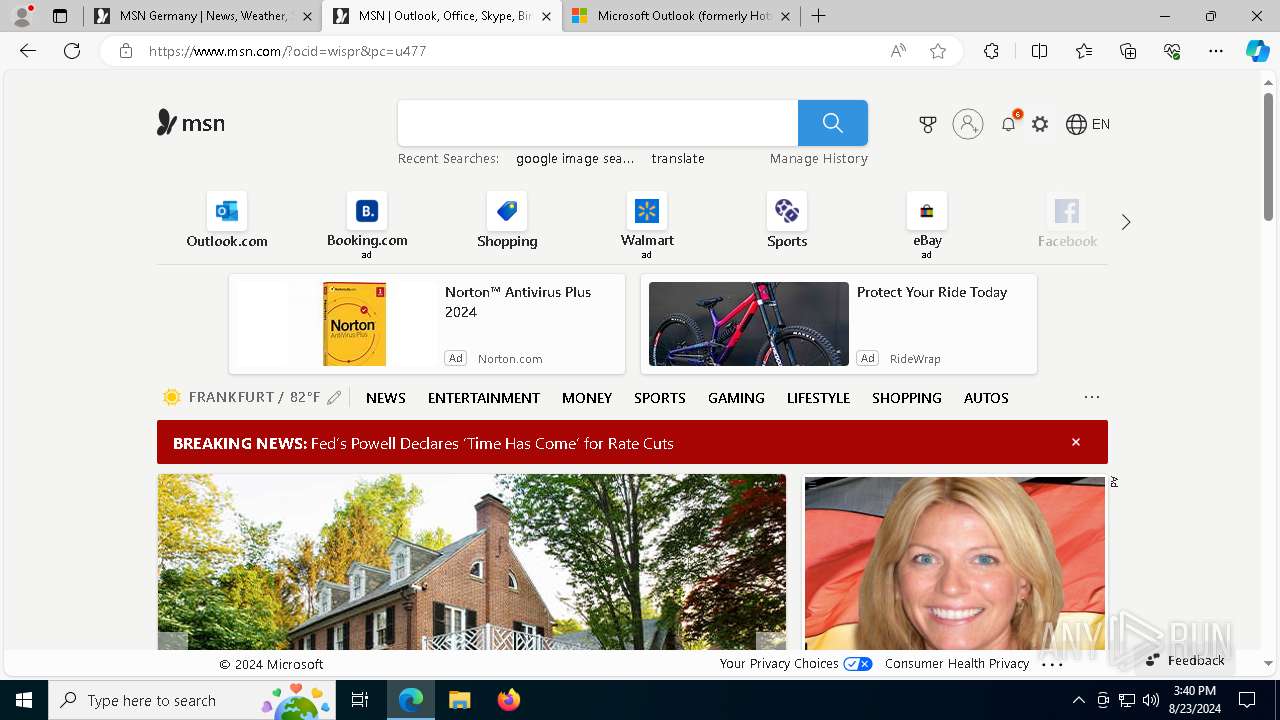Open the MONEY category
Screen dimensions: 1280x720
coord(587,398)
